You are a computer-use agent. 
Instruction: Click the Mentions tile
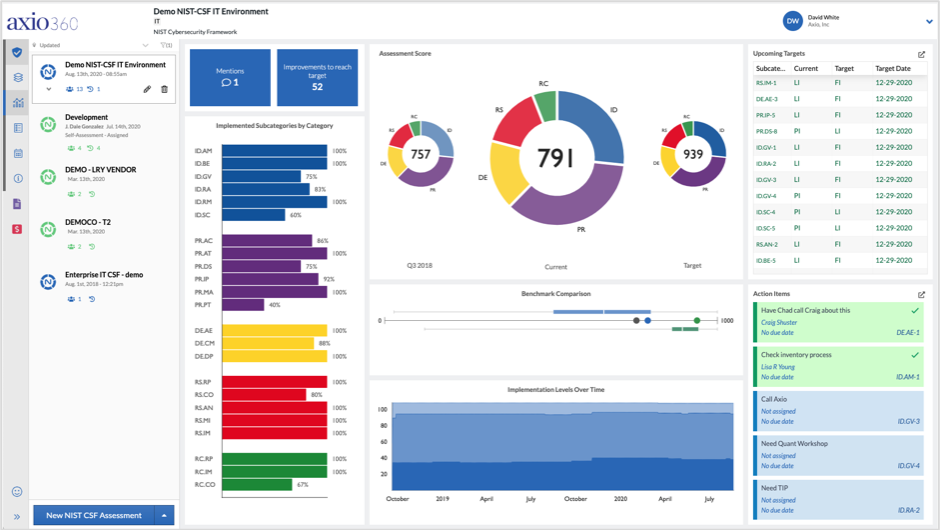click(230, 77)
